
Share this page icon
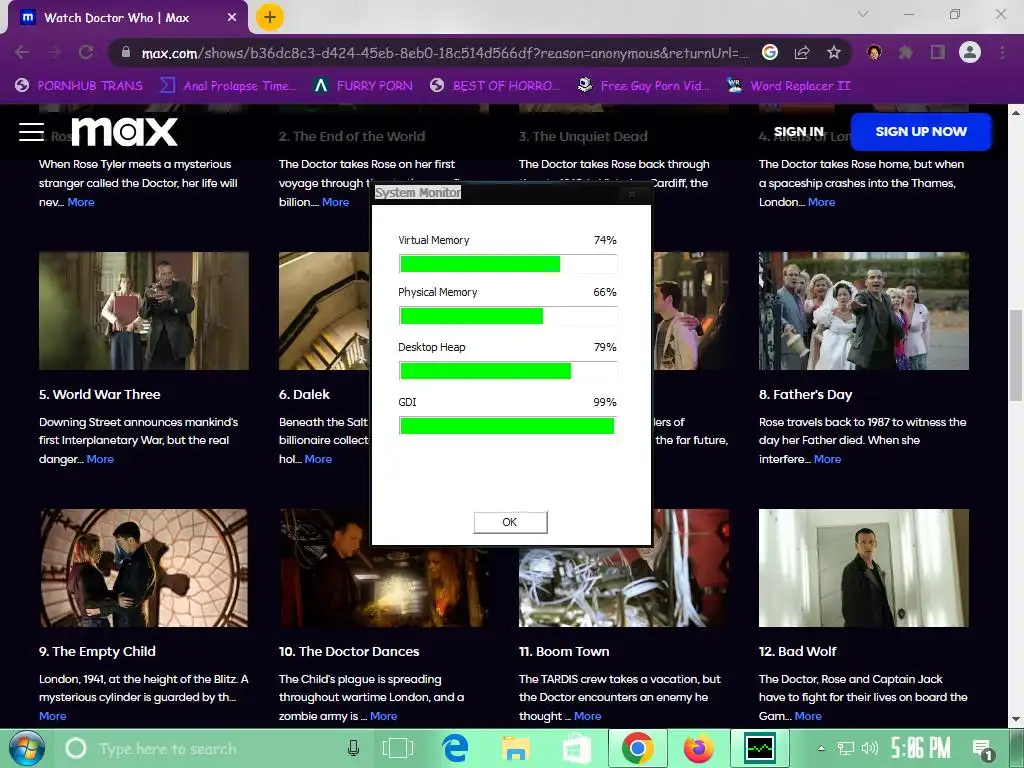[x=802, y=52]
